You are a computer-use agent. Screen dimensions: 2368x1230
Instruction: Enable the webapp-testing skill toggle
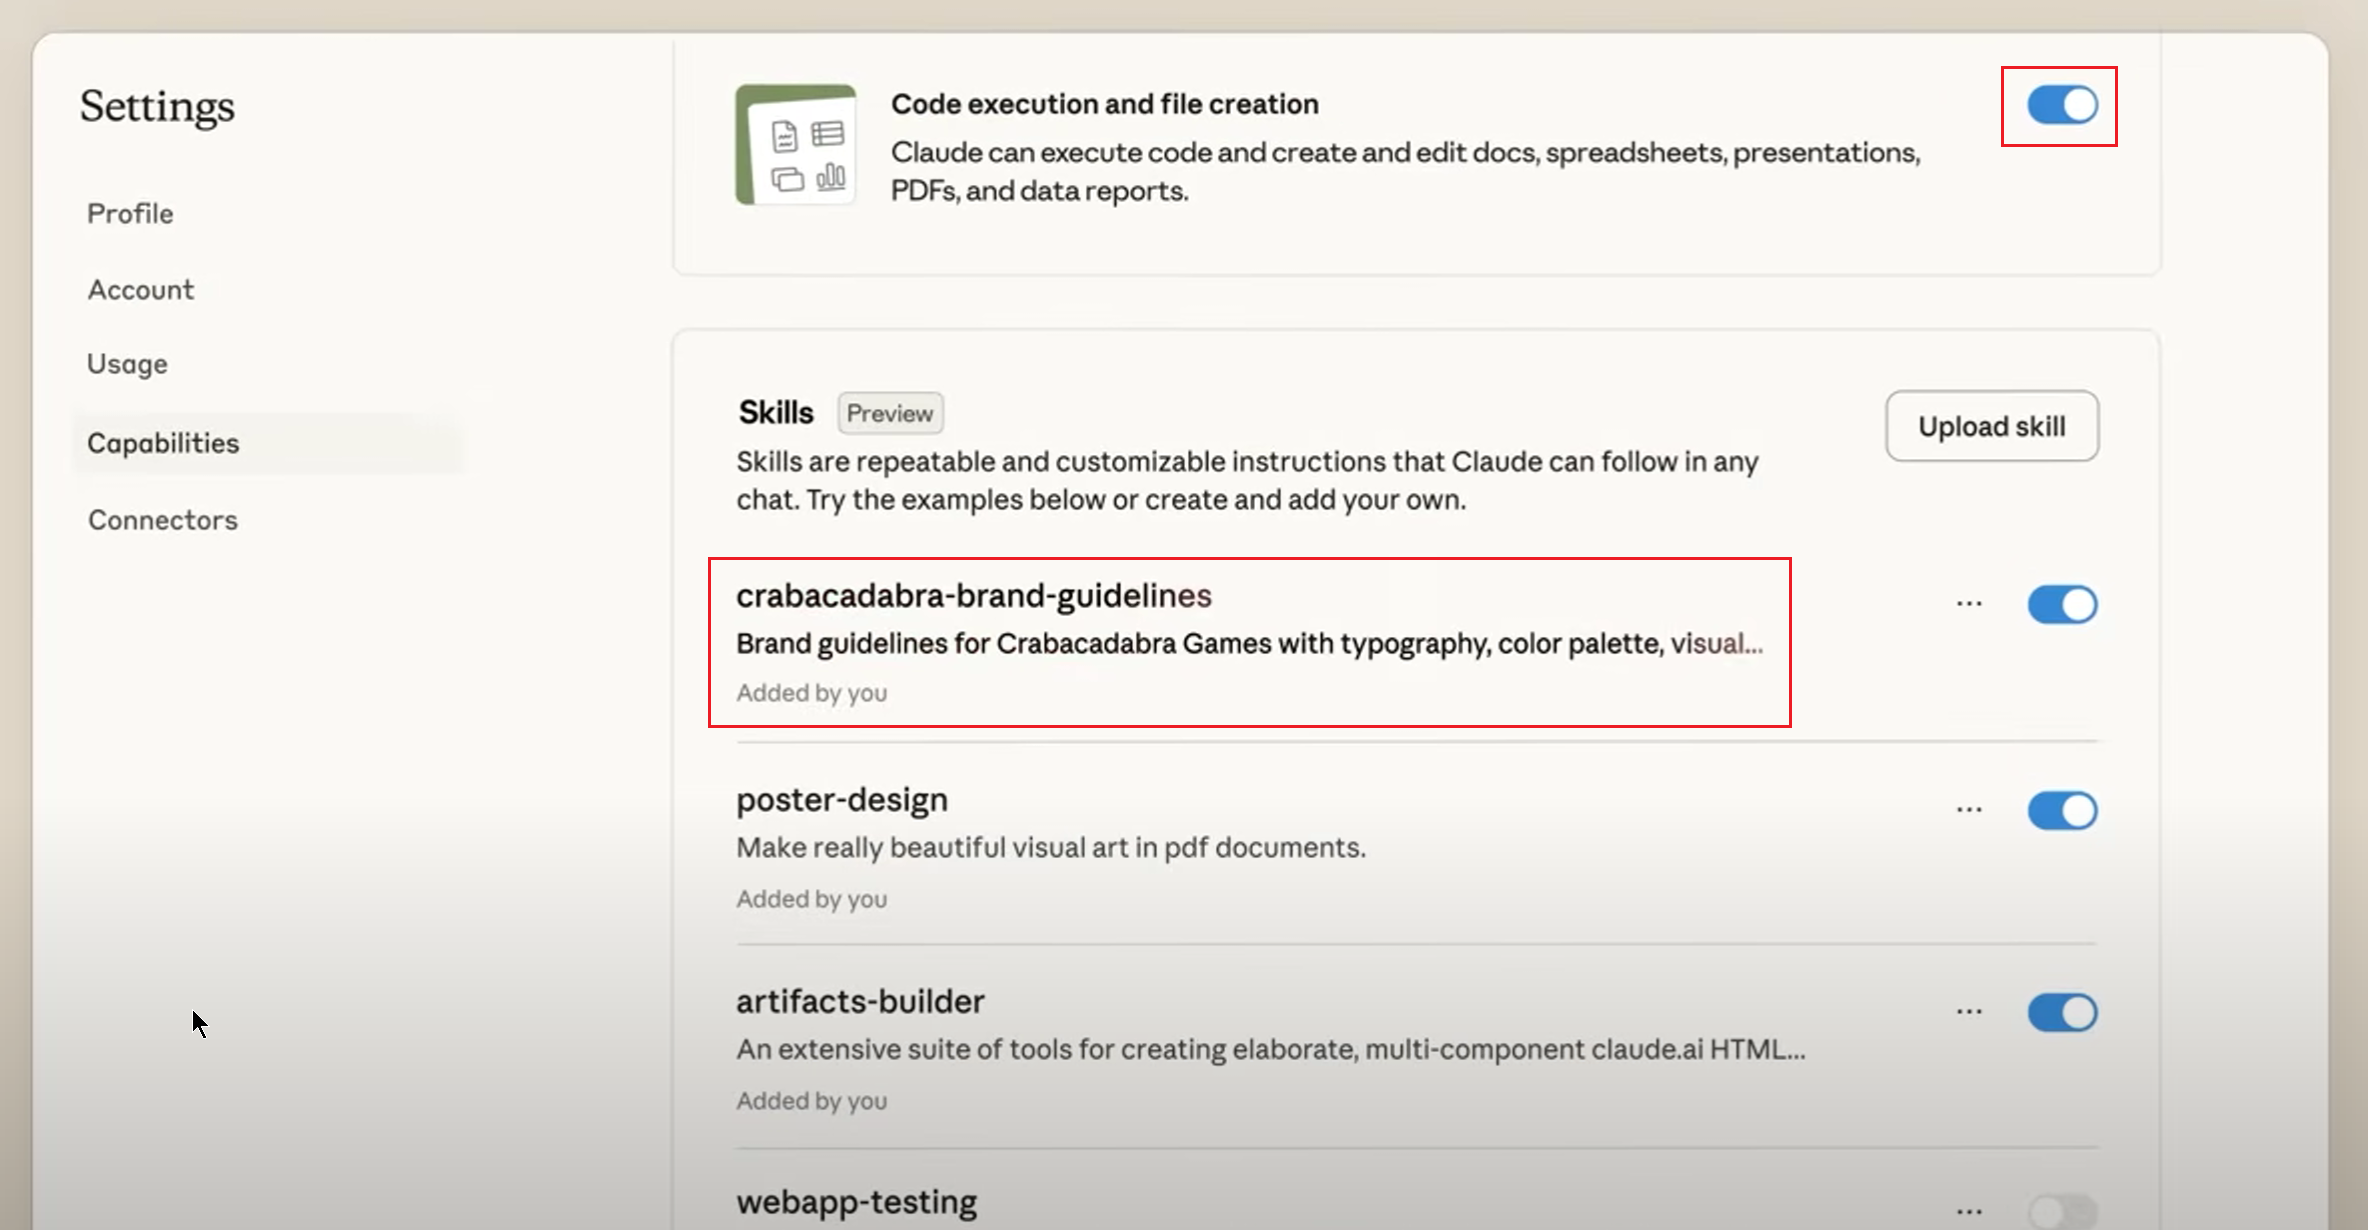pos(2062,1212)
